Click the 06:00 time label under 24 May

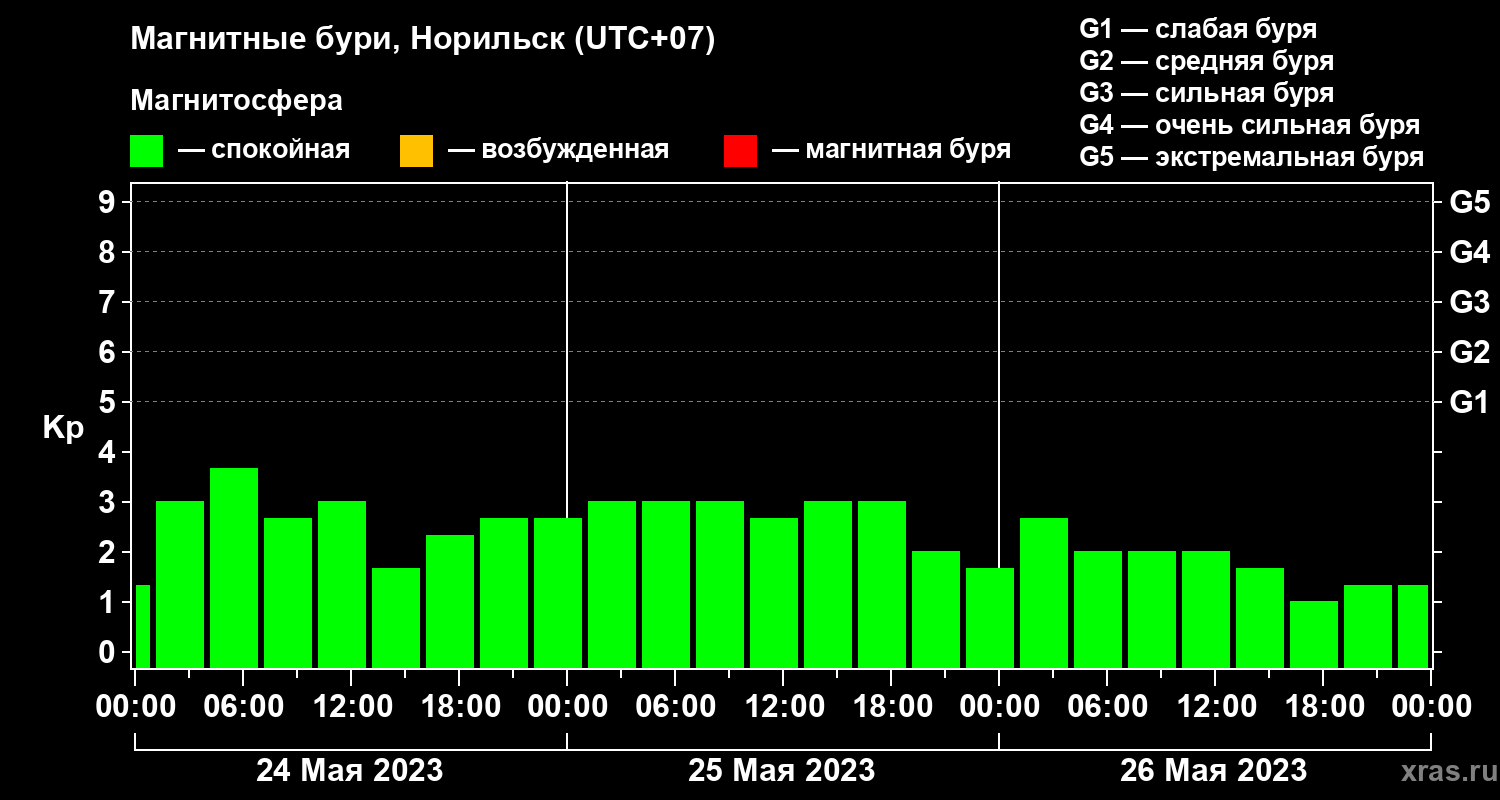(x=243, y=707)
